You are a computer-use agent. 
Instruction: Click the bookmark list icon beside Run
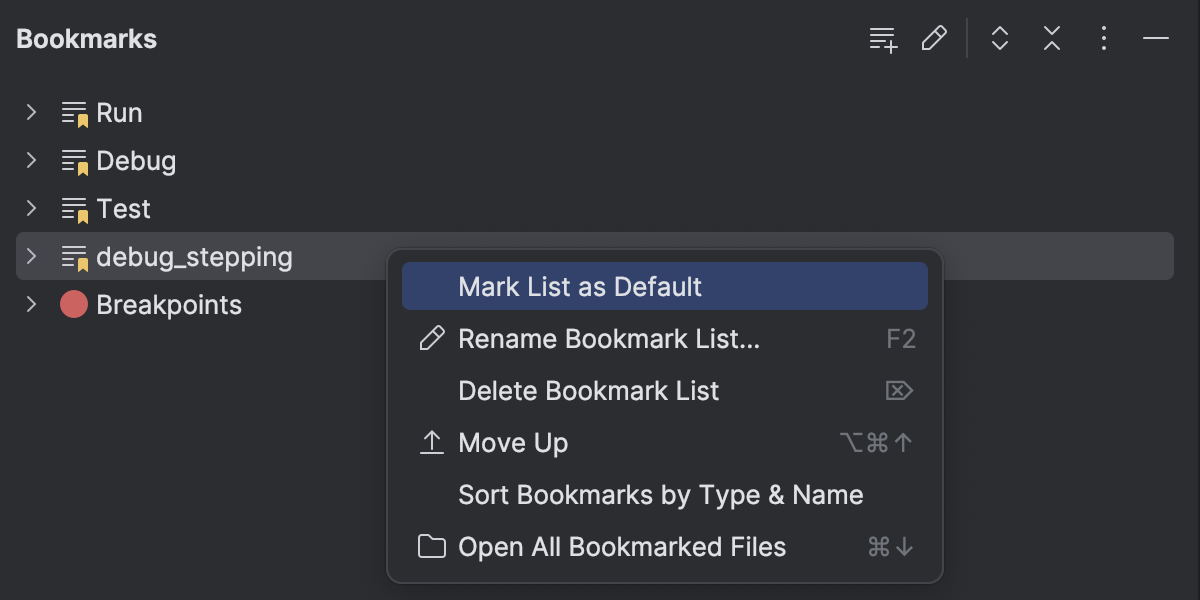tap(71, 112)
